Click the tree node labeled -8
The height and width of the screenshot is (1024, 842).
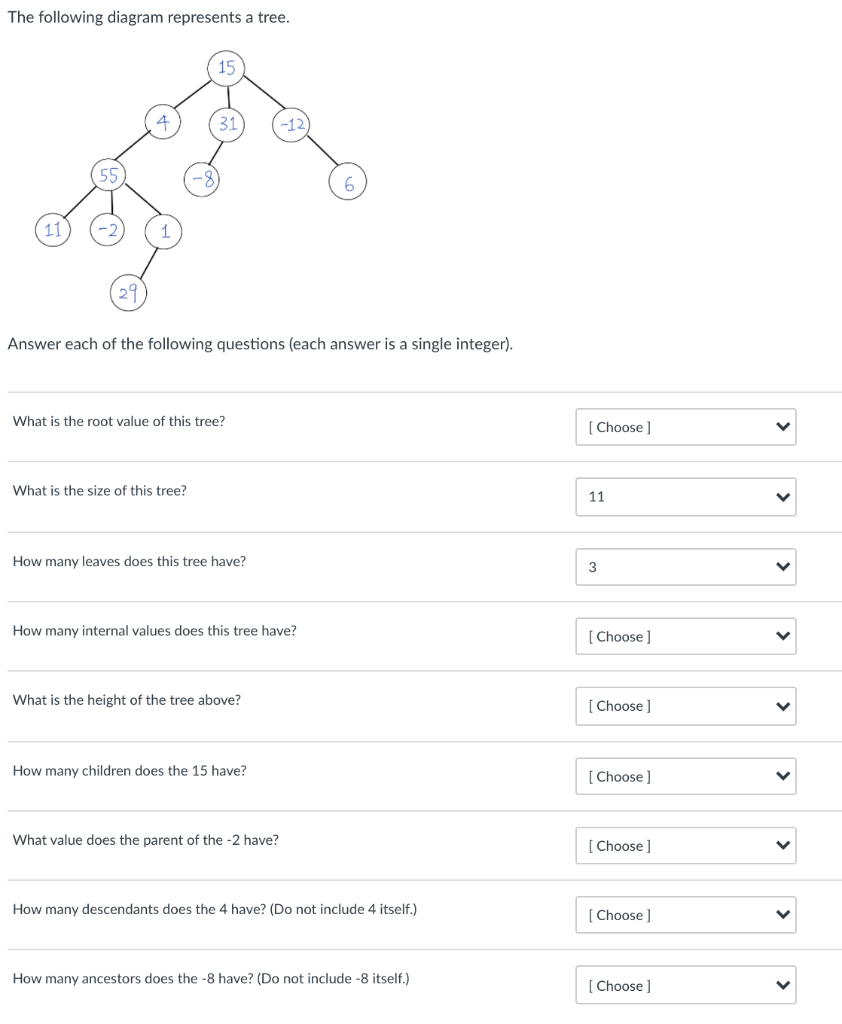click(x=202, y=179)
